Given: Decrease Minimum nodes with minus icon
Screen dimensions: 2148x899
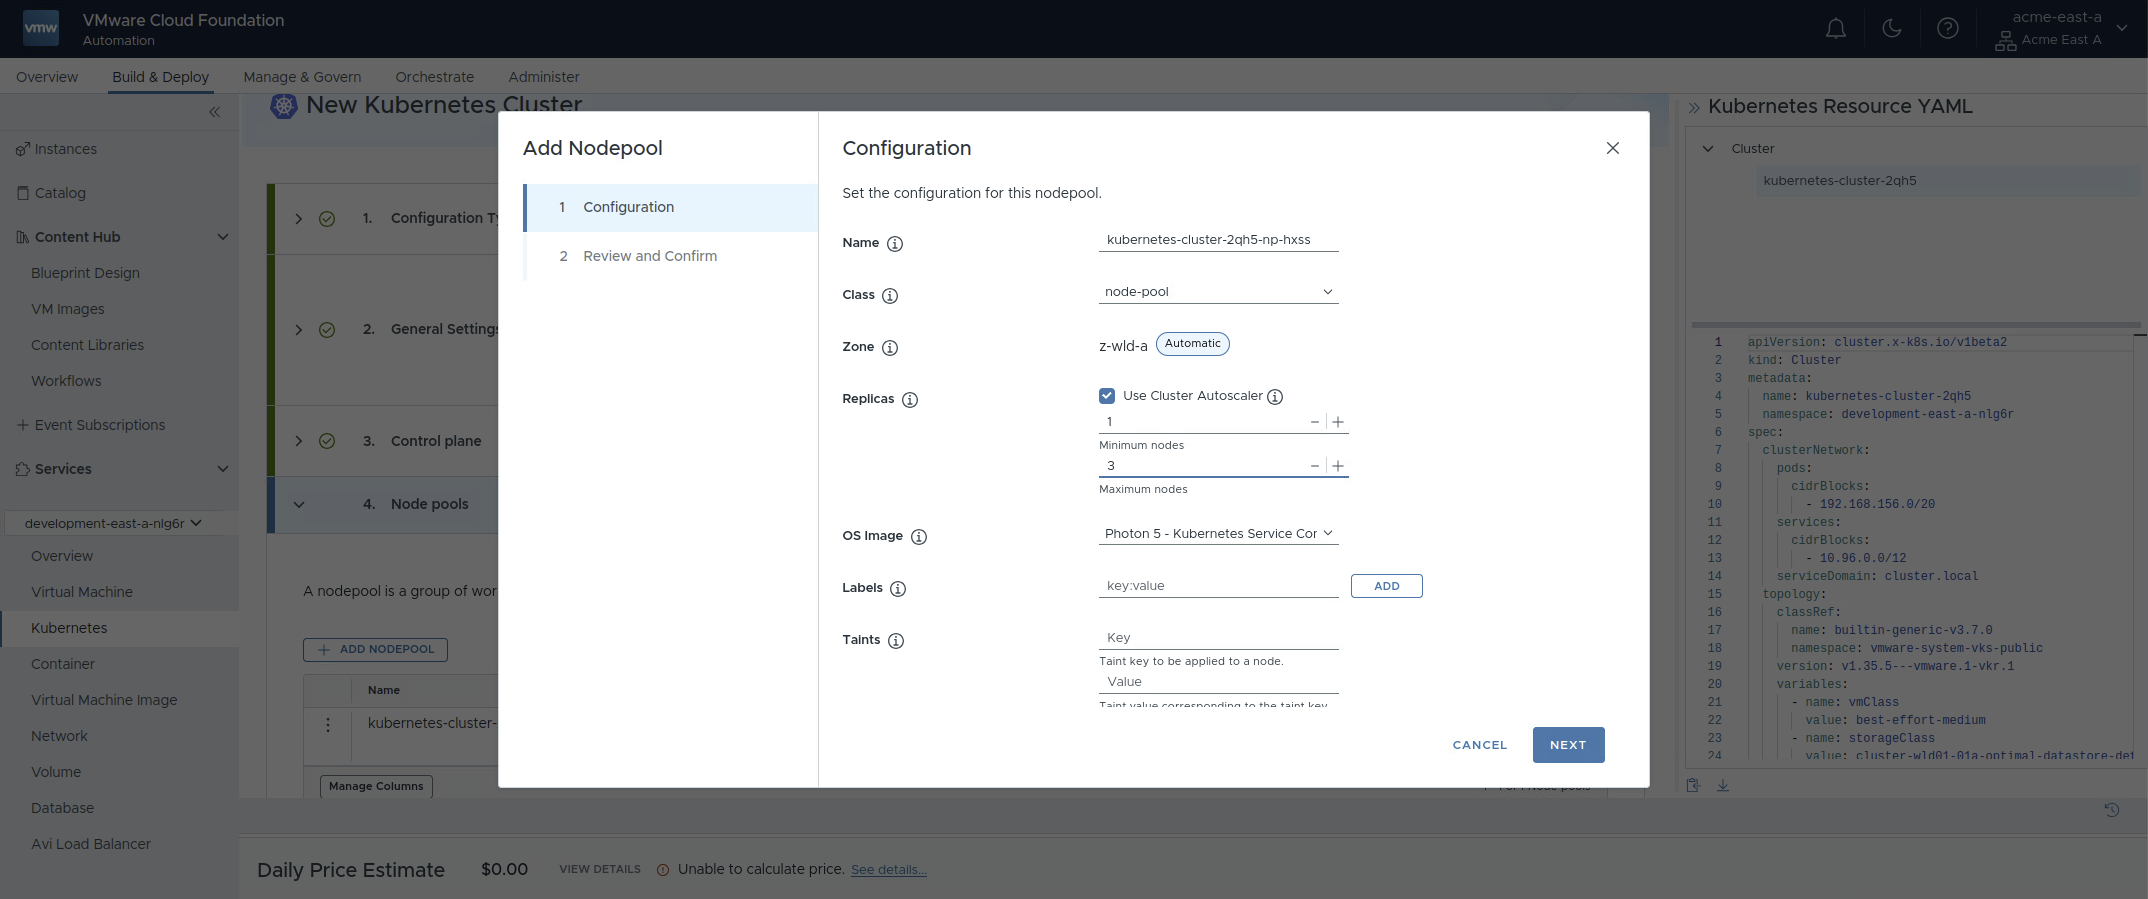Looking at the screenshot, I should [x=1315, y=422].
